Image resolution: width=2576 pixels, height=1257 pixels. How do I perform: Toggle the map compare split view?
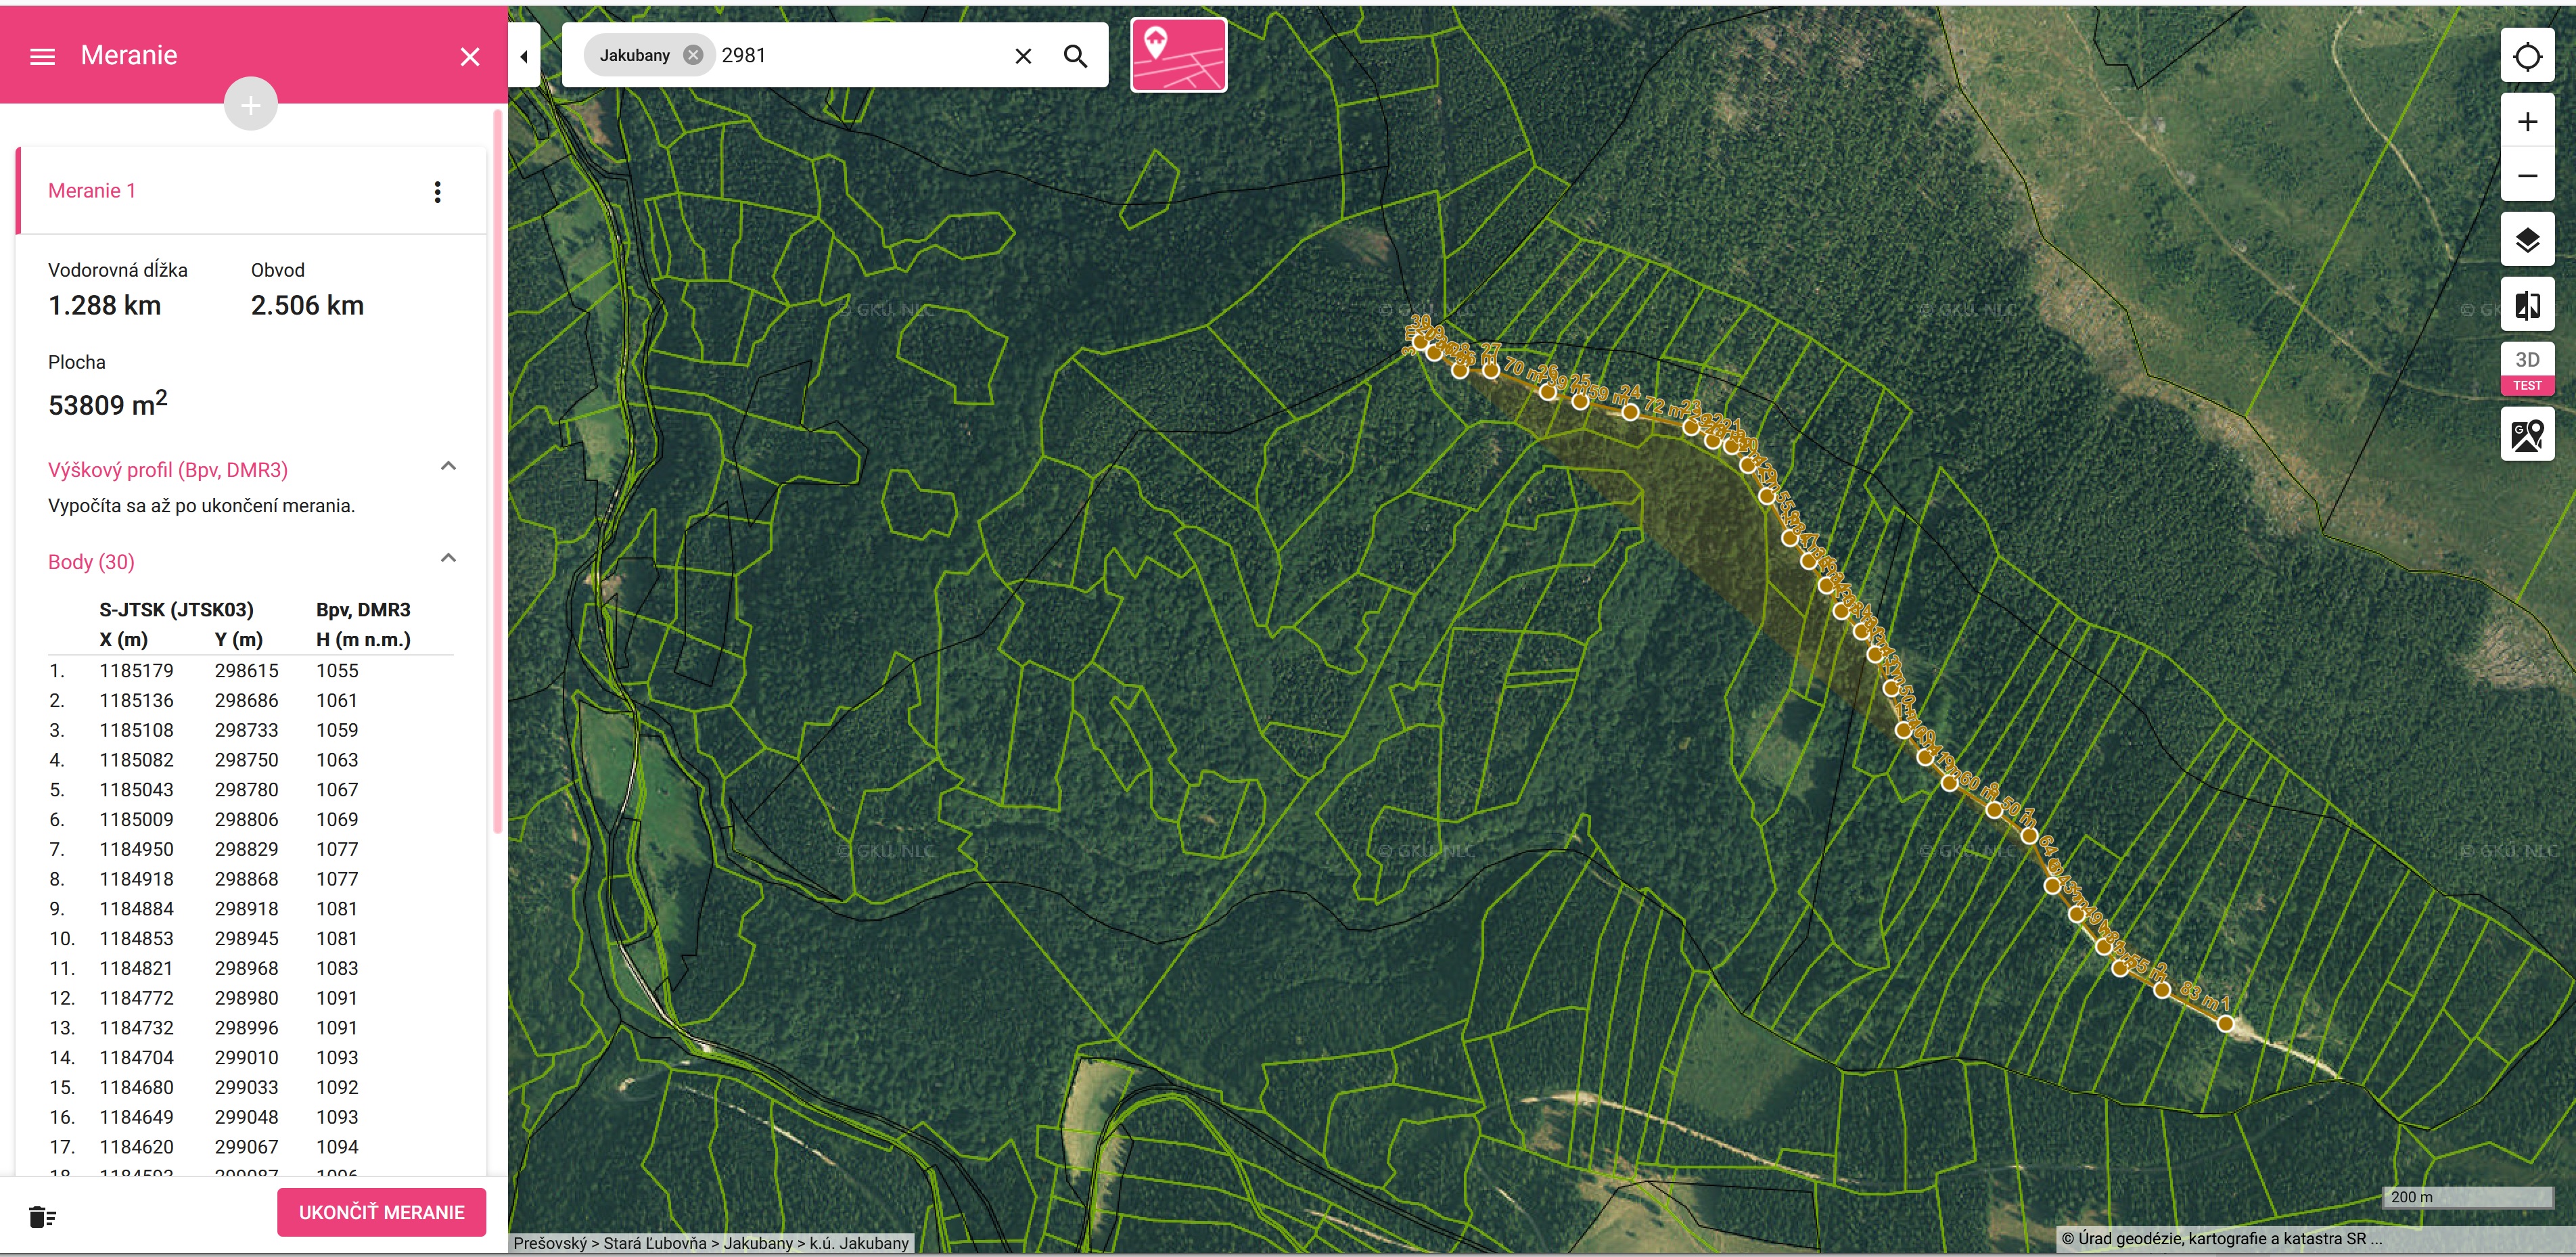click(2527, 305)
